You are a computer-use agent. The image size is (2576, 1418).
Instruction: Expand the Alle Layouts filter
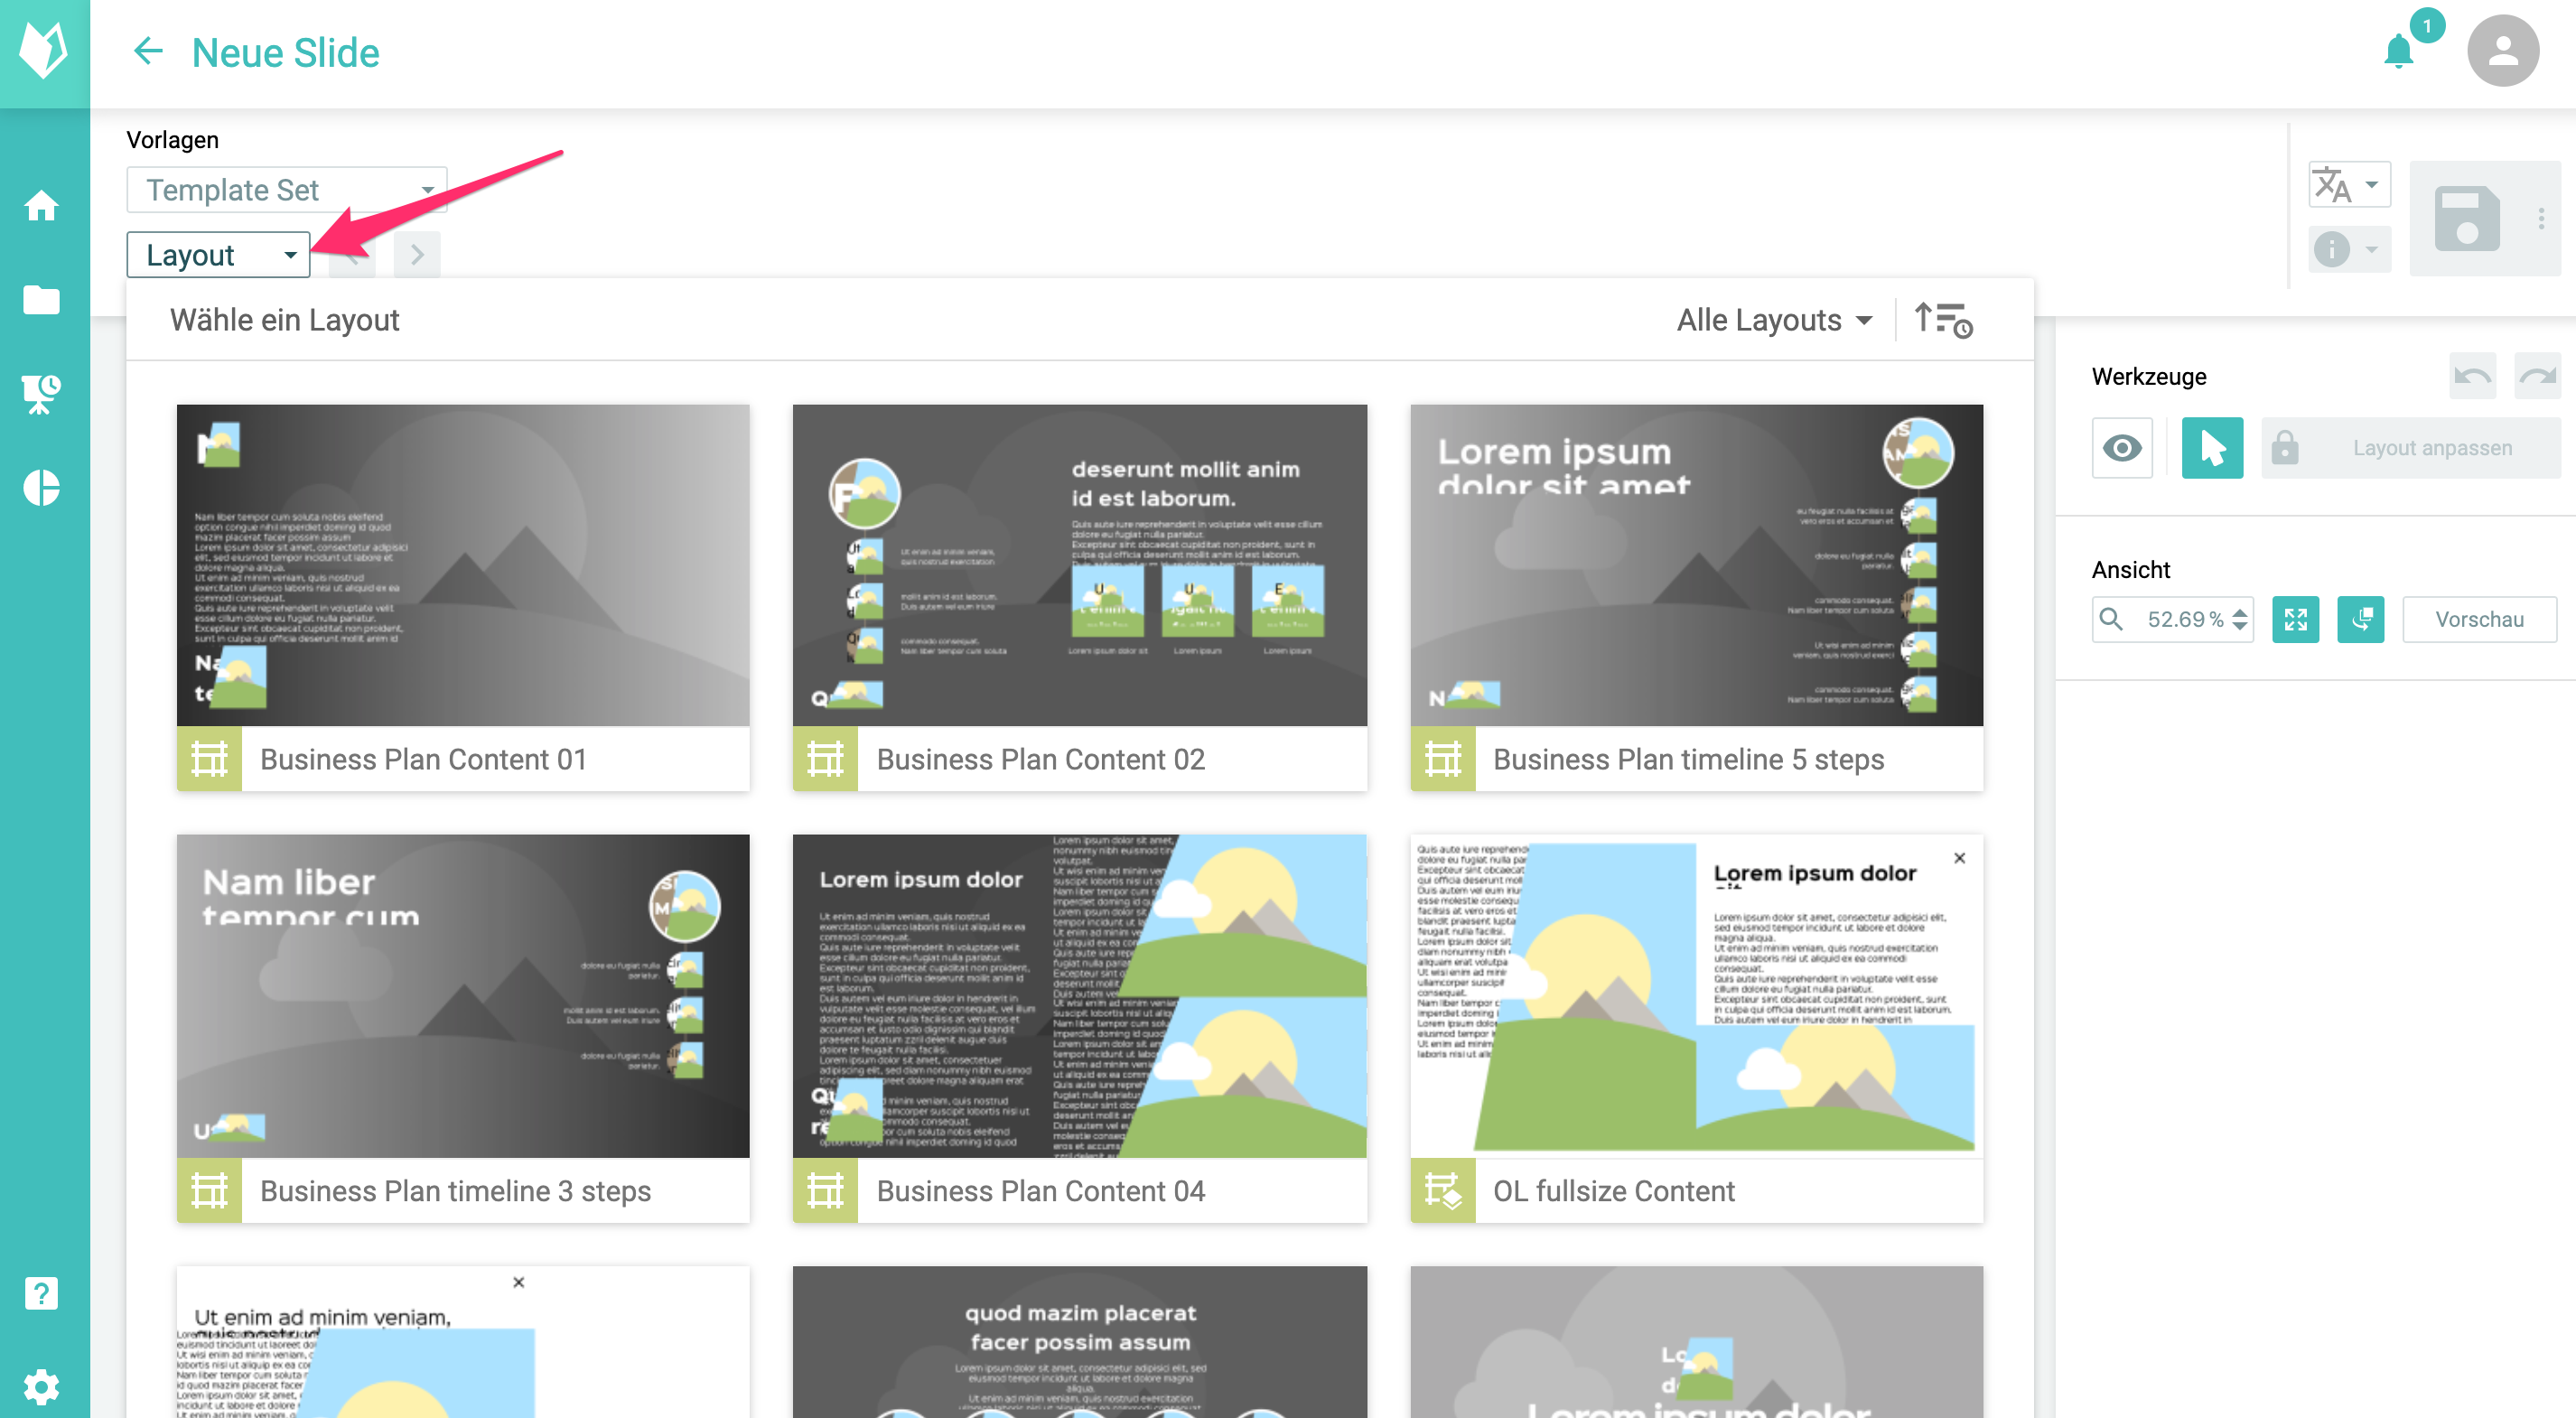(1774, 320)
